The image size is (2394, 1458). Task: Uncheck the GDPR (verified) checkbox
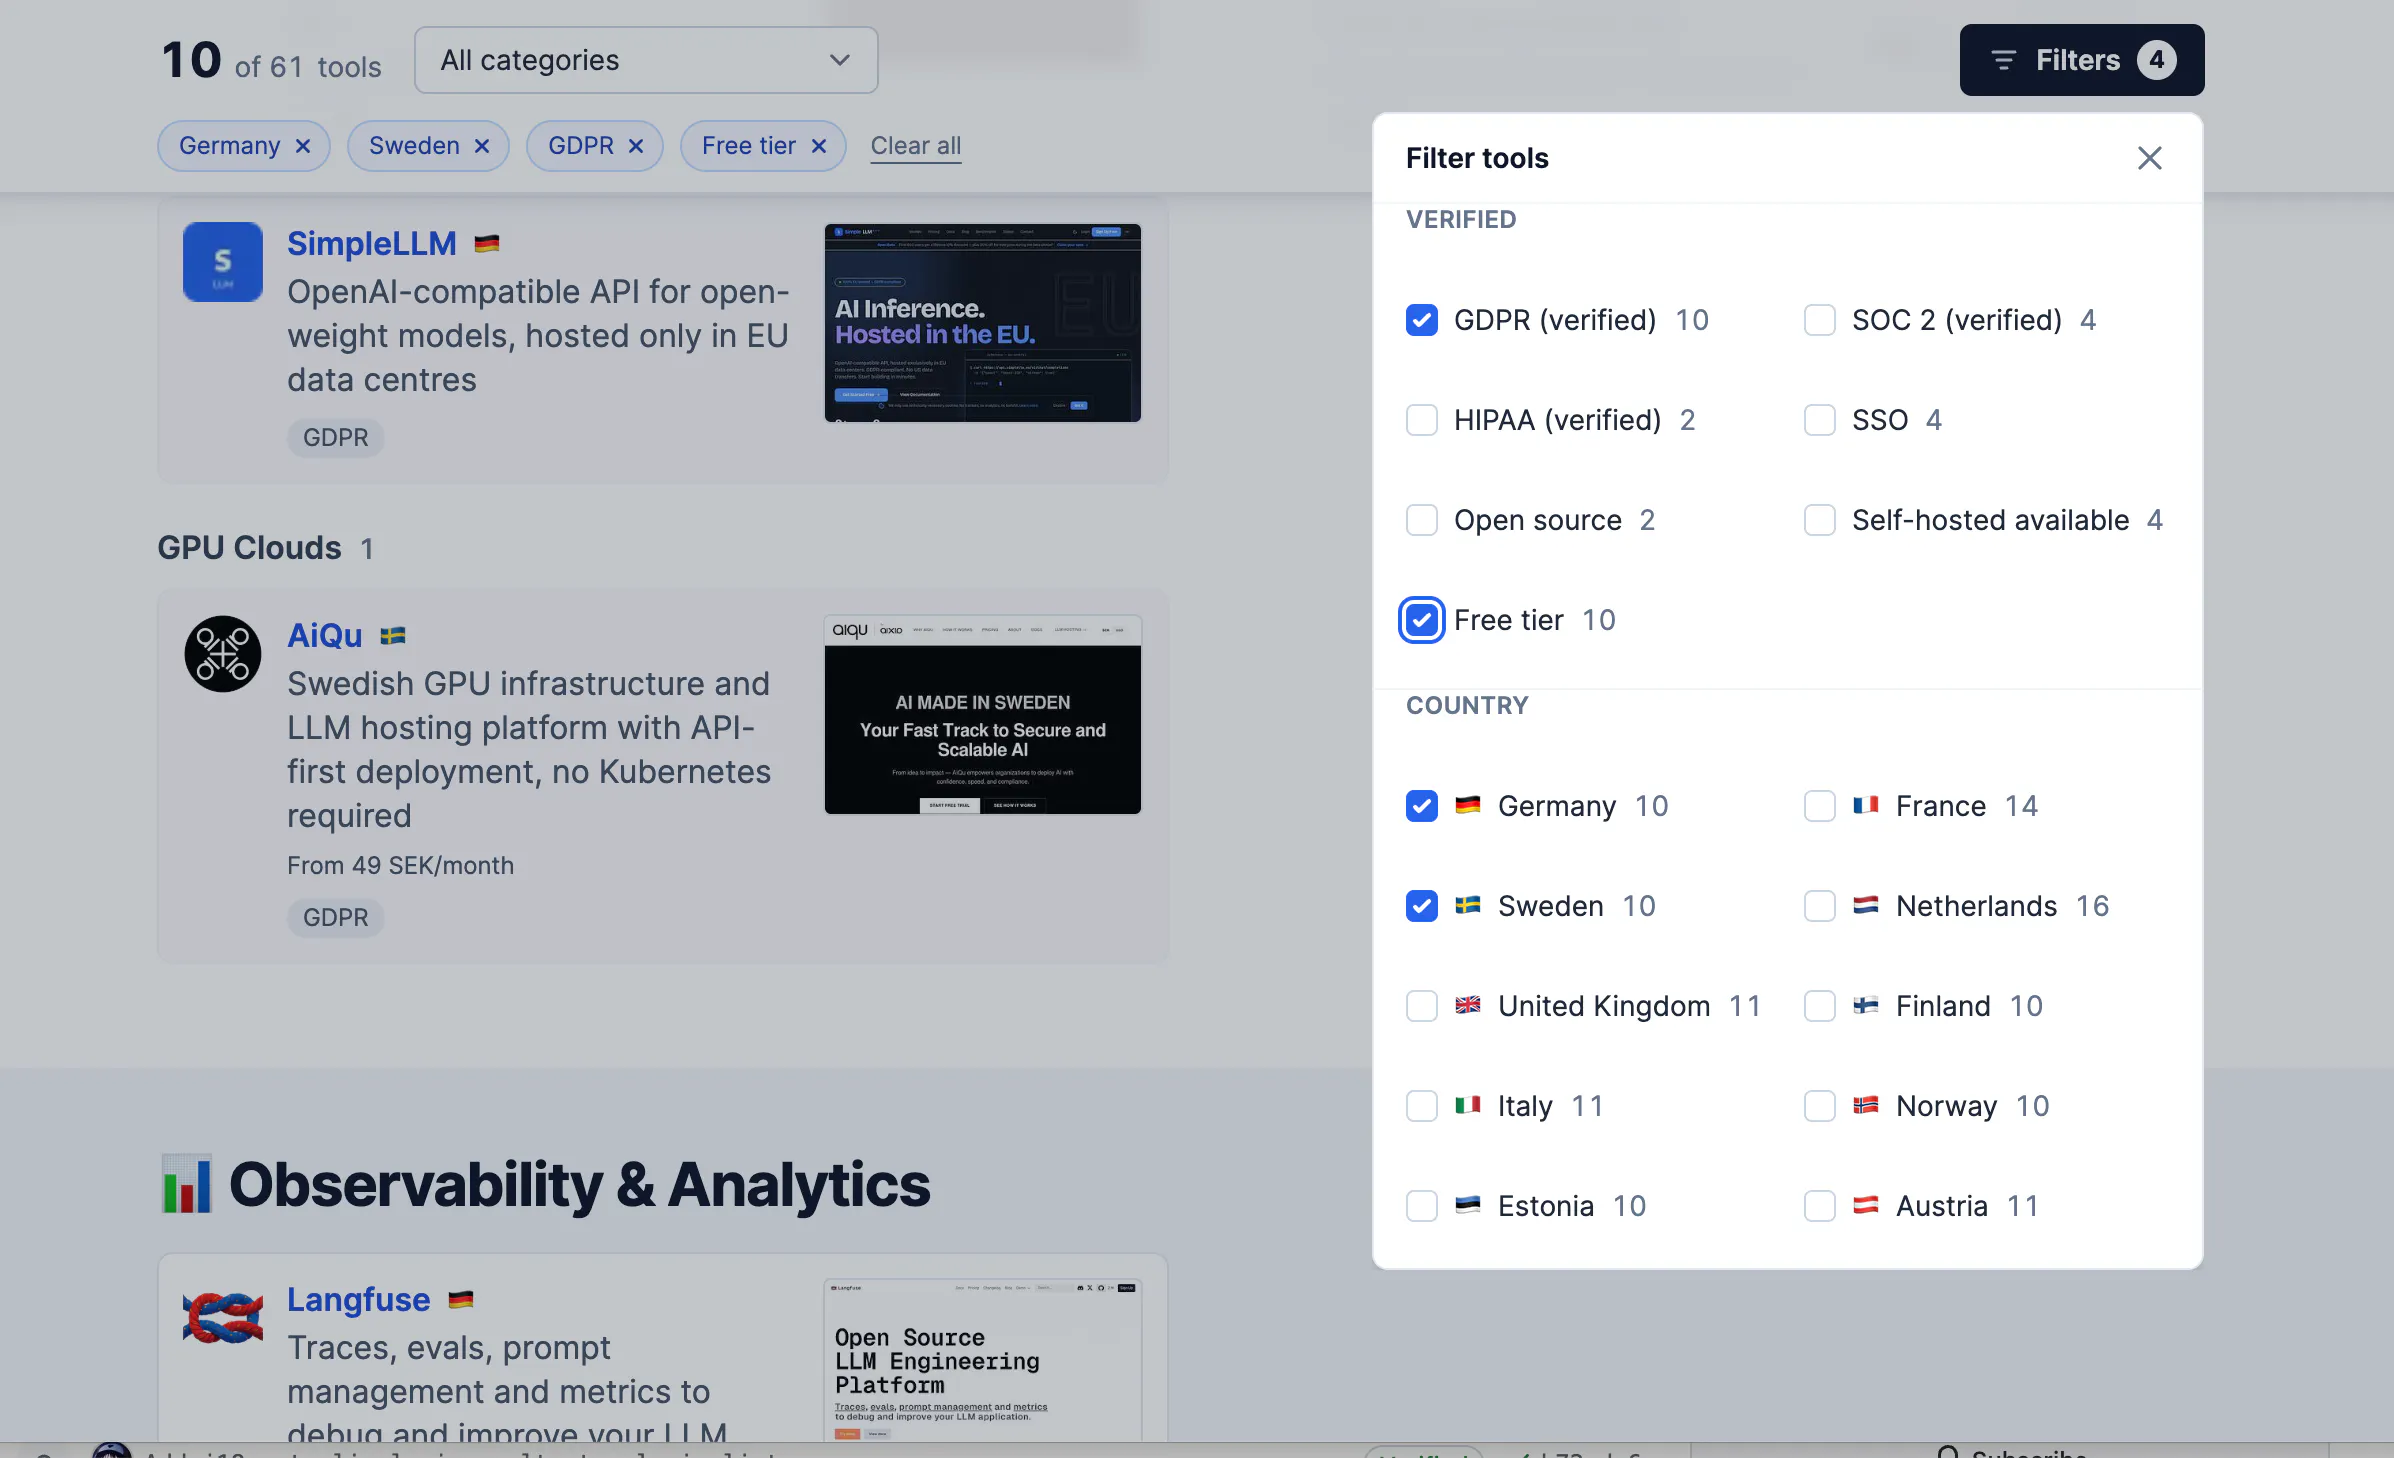point(1422,320)
